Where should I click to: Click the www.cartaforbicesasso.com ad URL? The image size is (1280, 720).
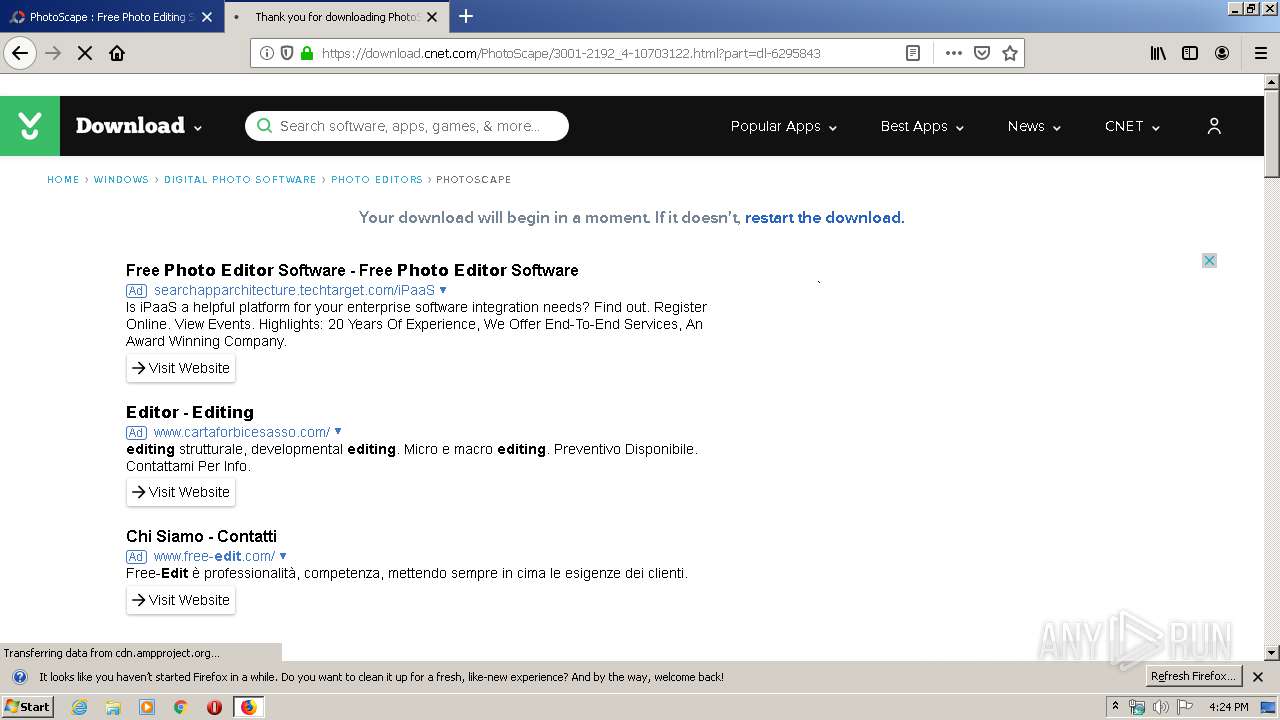(242, 432)
